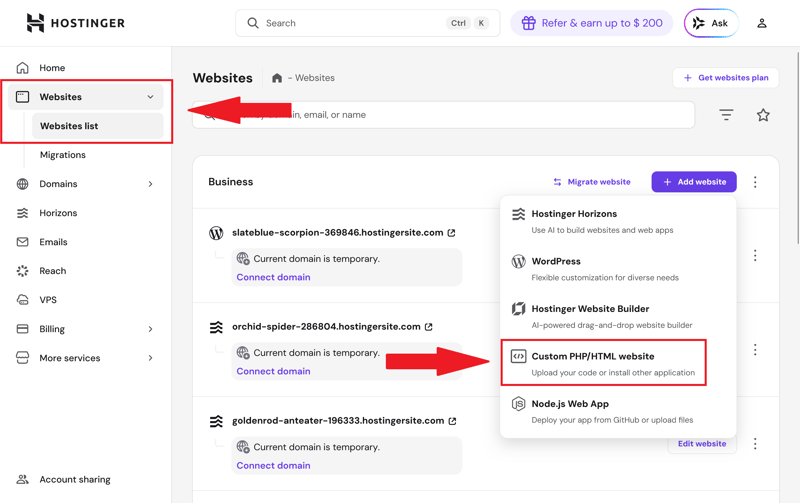Click home breadcrumb icon
Screen dimensions: 800x503
coord(277,78)
